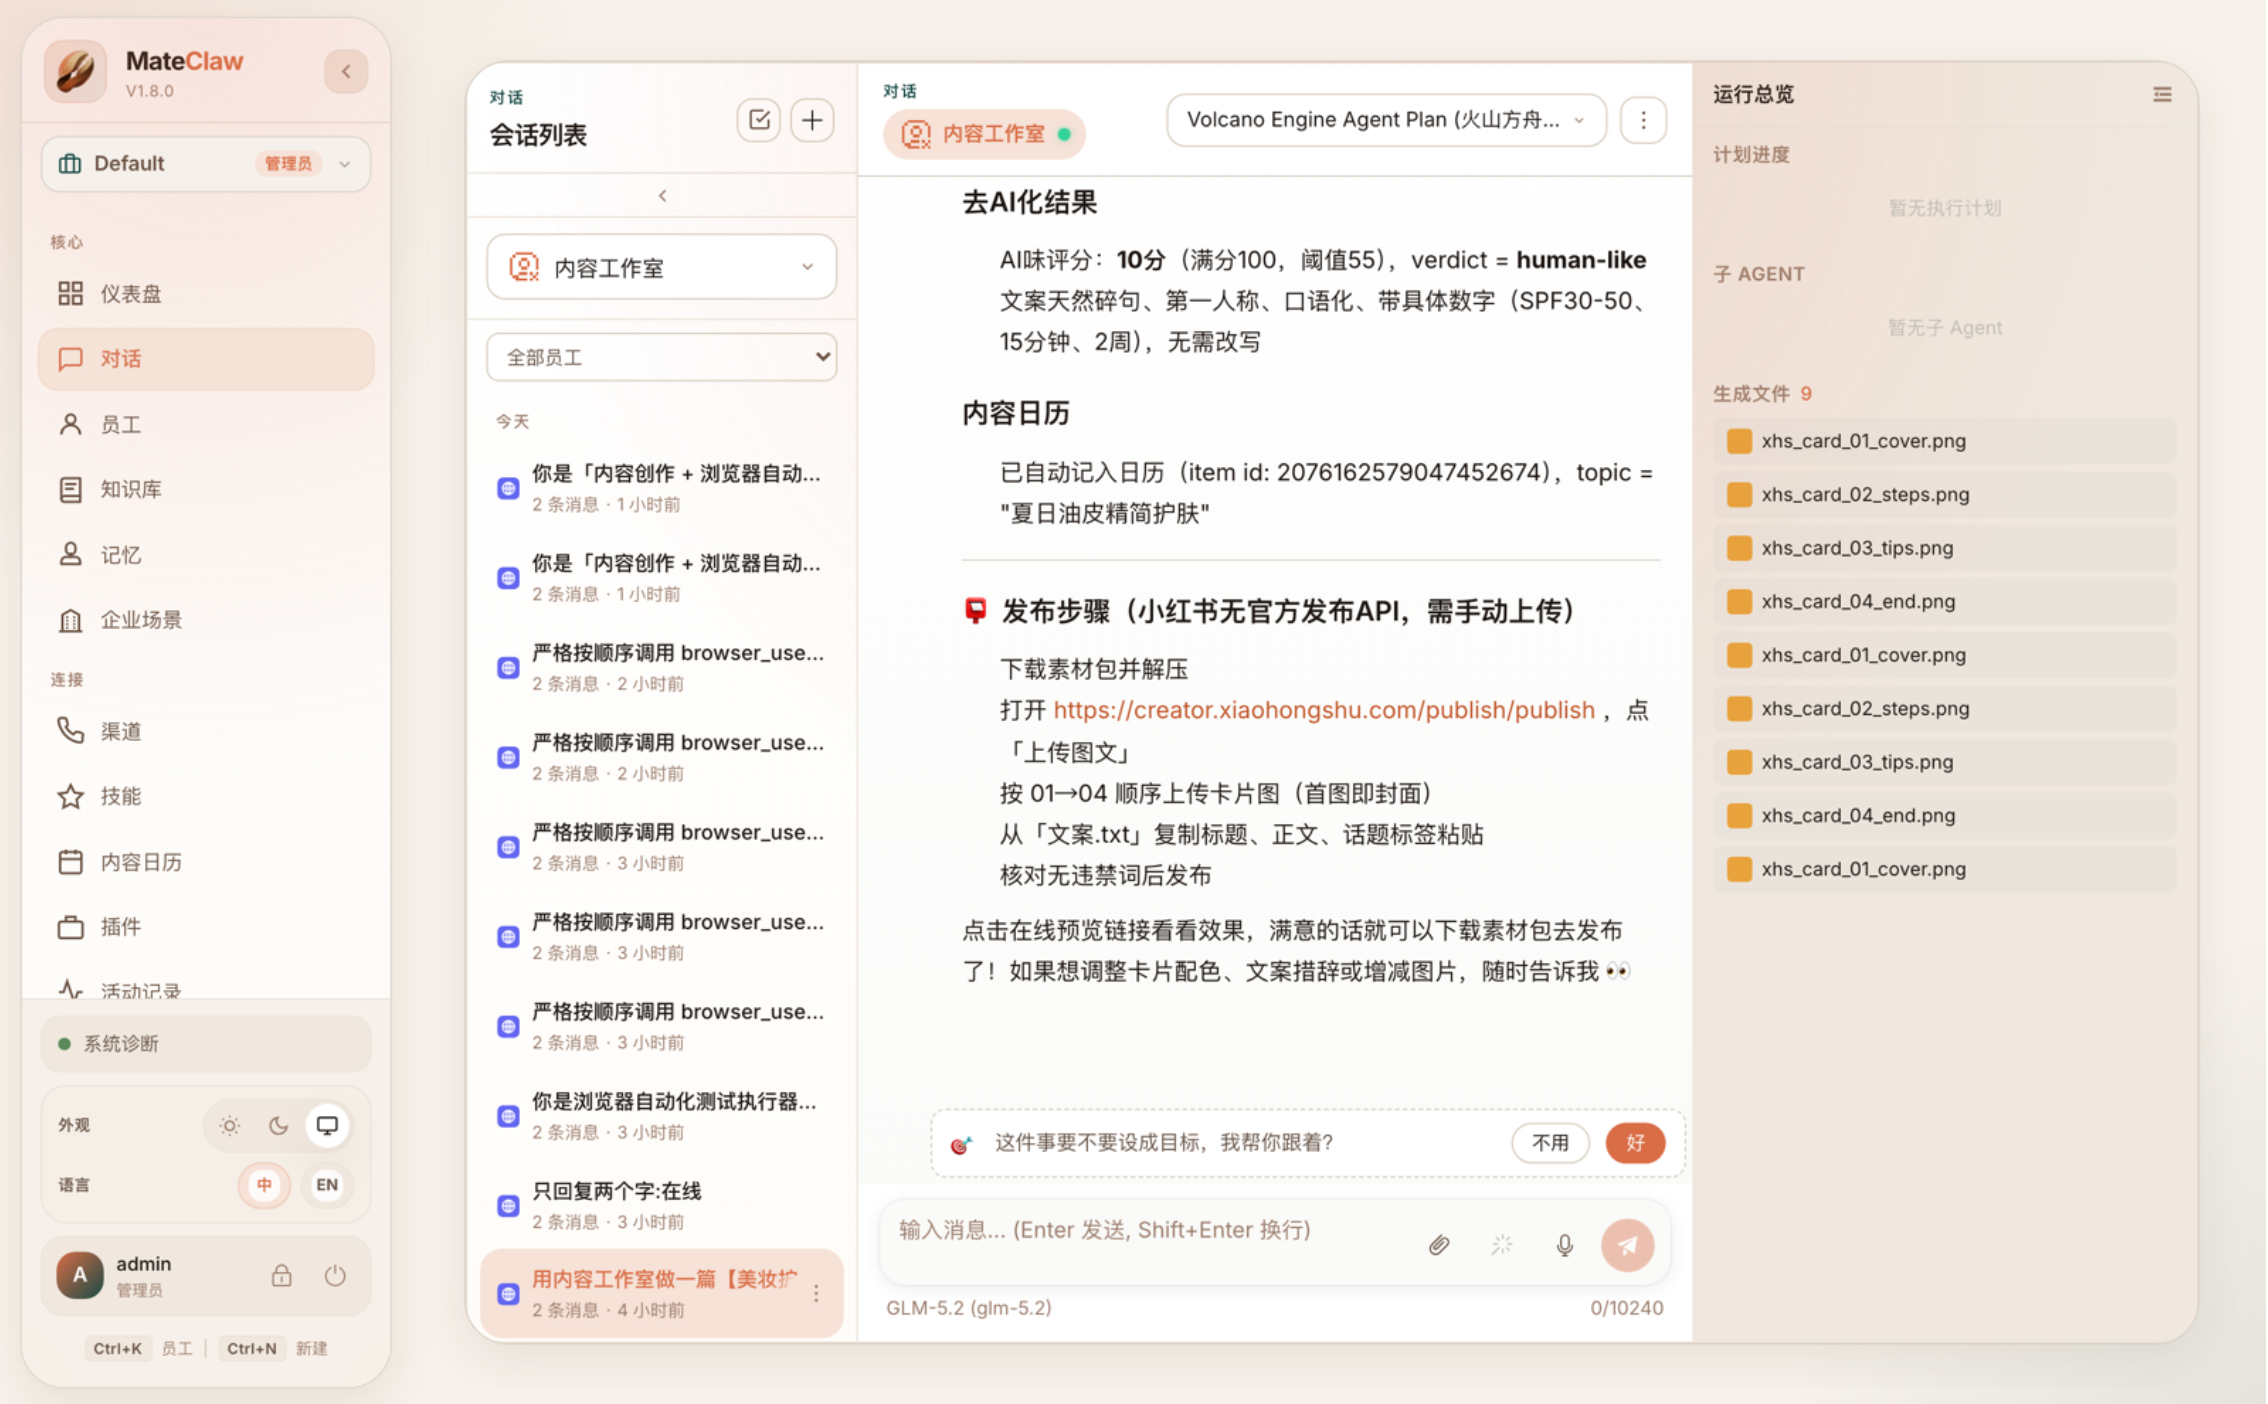This screenshot has width=2268, height=1404.
Task: Click 好 to set the goal
Action: tap(1635, 1143)
